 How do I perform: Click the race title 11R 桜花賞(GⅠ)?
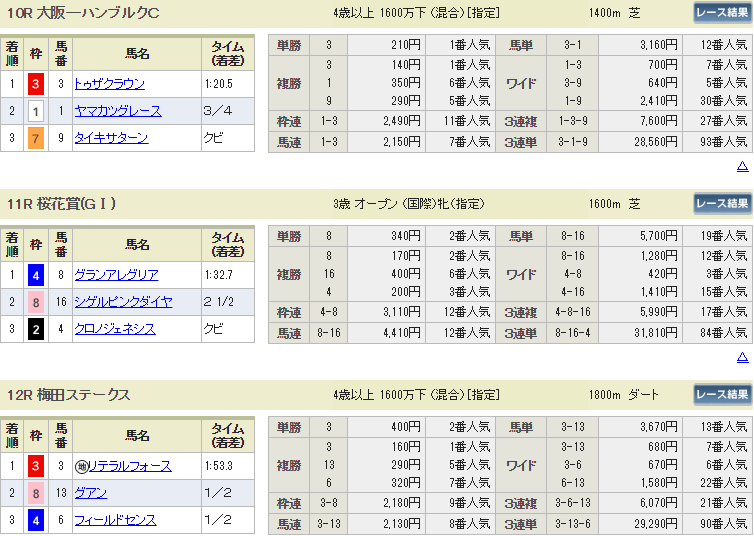tap(62, 204)
